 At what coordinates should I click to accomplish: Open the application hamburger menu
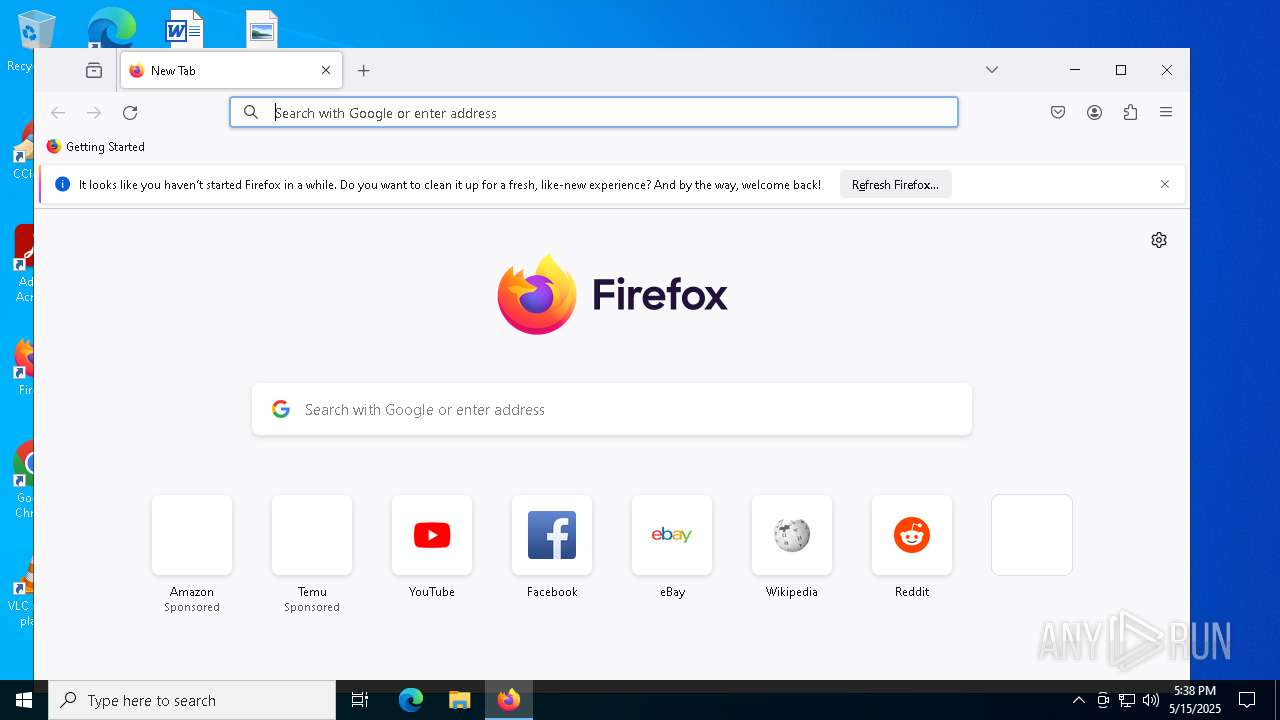click(x=1166, y=113)
